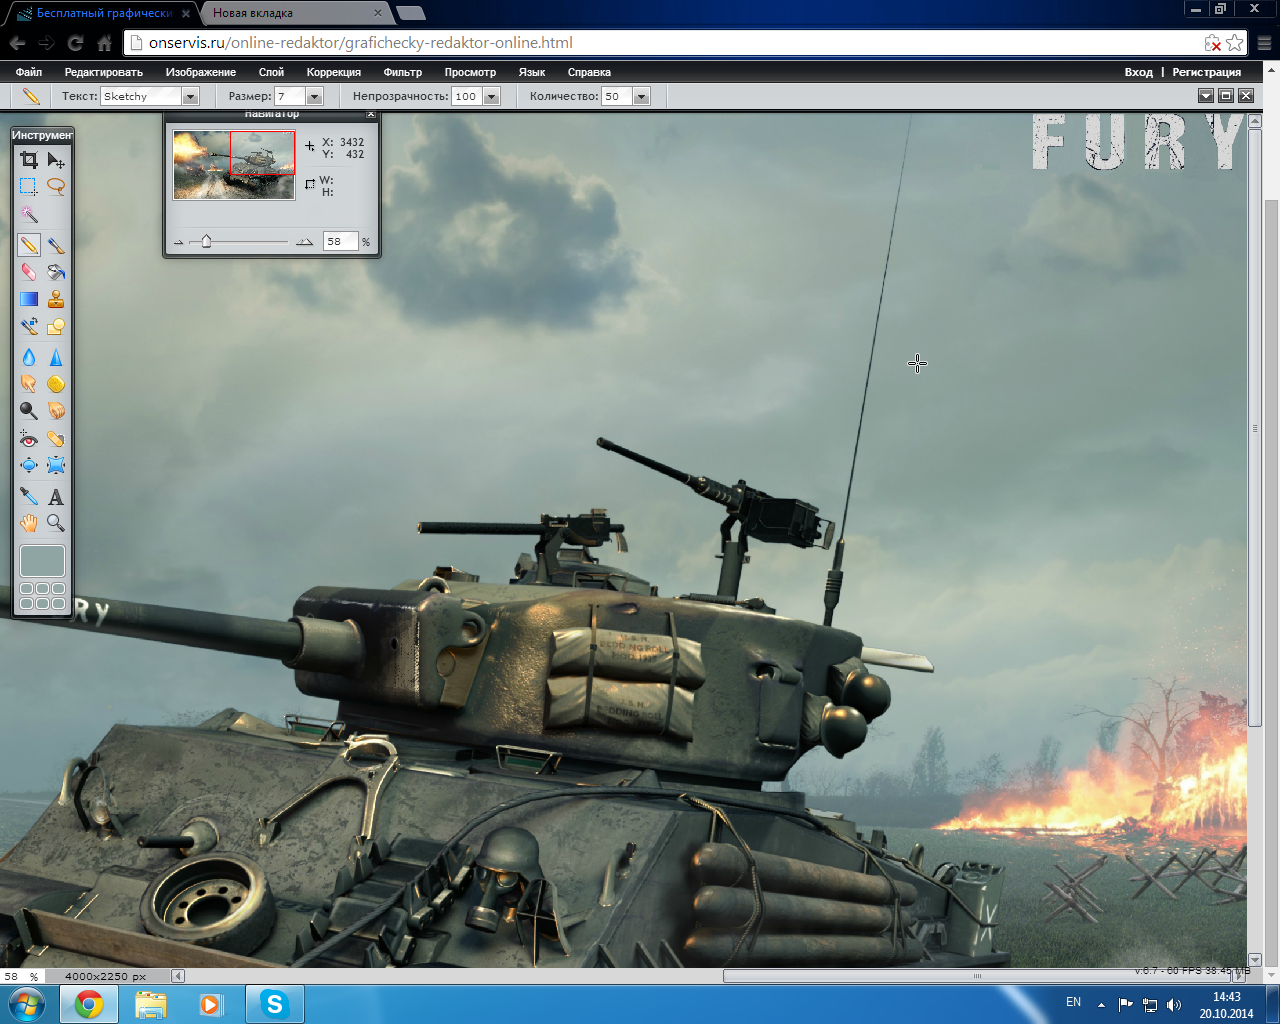
Task: Click the Вход login link
Action: (1138, 72)
